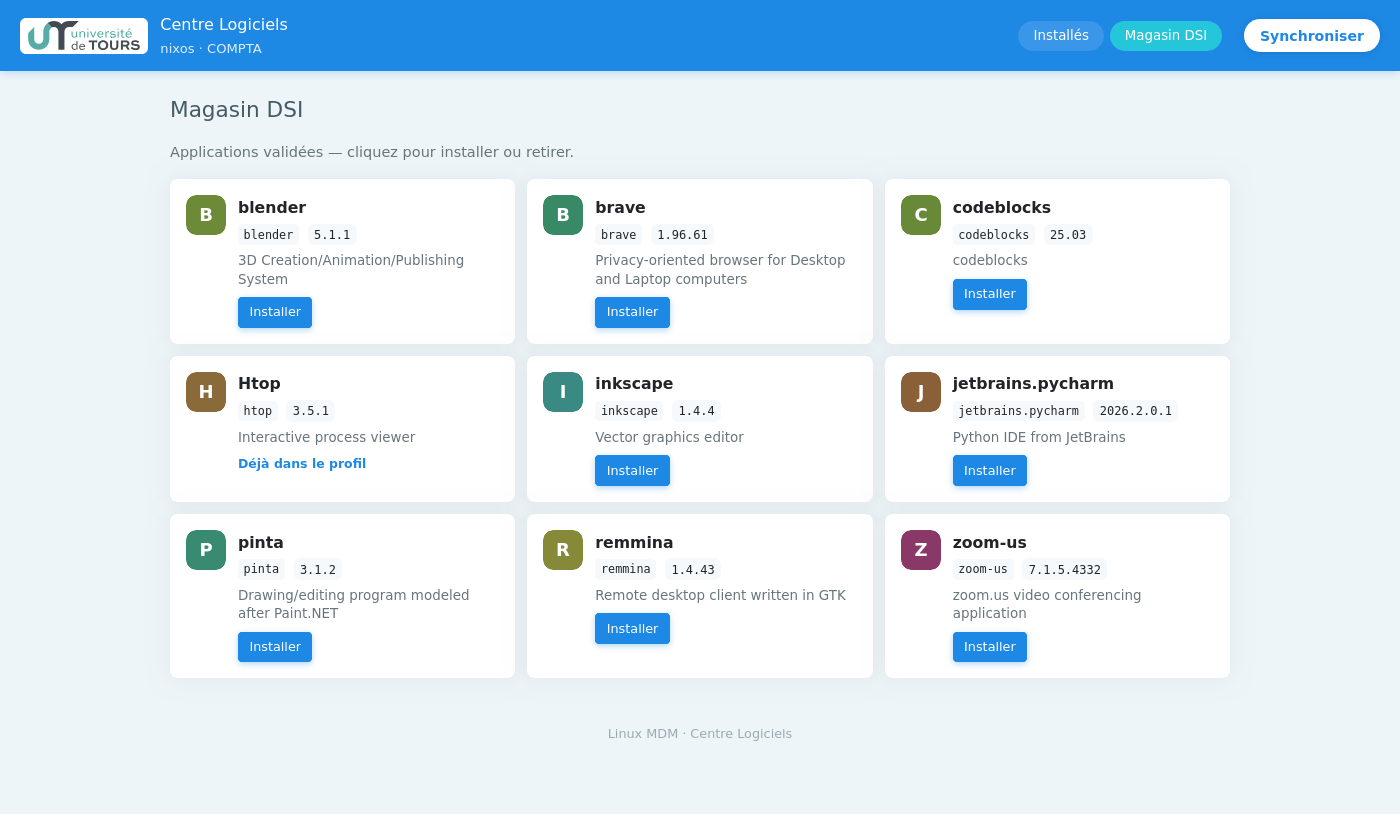Click the 'nixos · COMPTA' header subtitle

(211, 49)
